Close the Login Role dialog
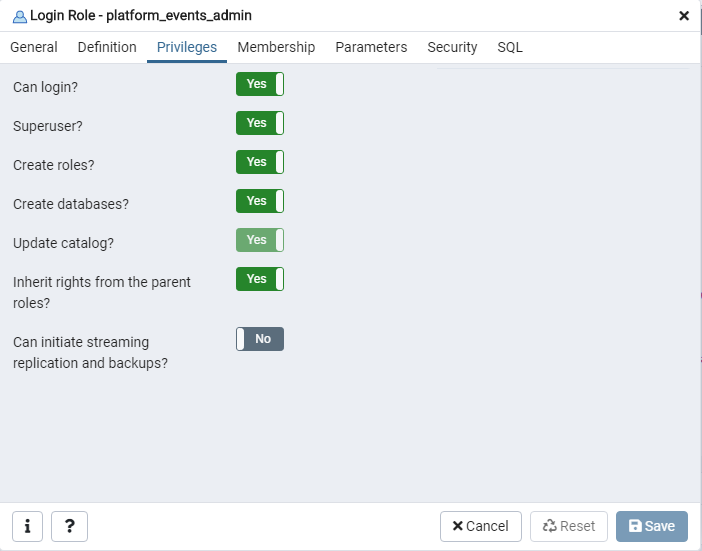This screenshot has height=551, width=702. click(684, 16)
